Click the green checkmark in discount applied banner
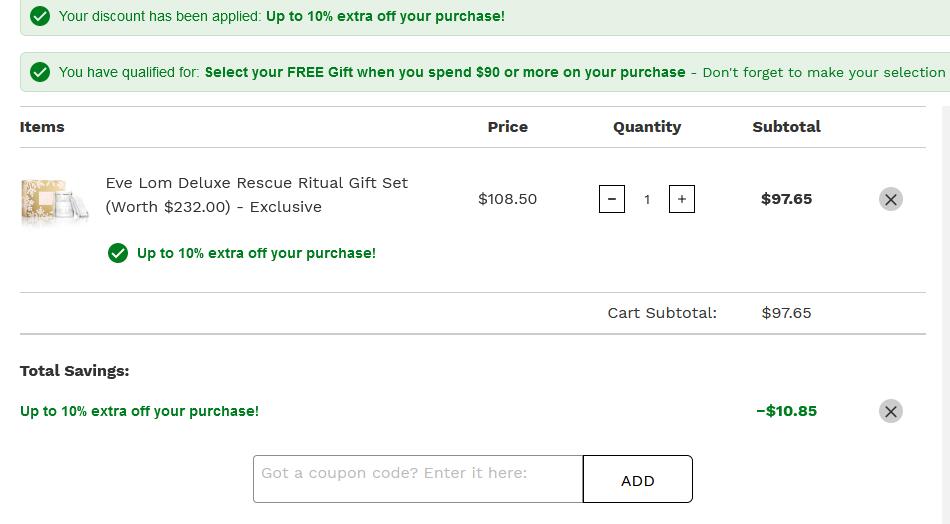The height and width of the screenshot is (524, 950). coord(40,16)
